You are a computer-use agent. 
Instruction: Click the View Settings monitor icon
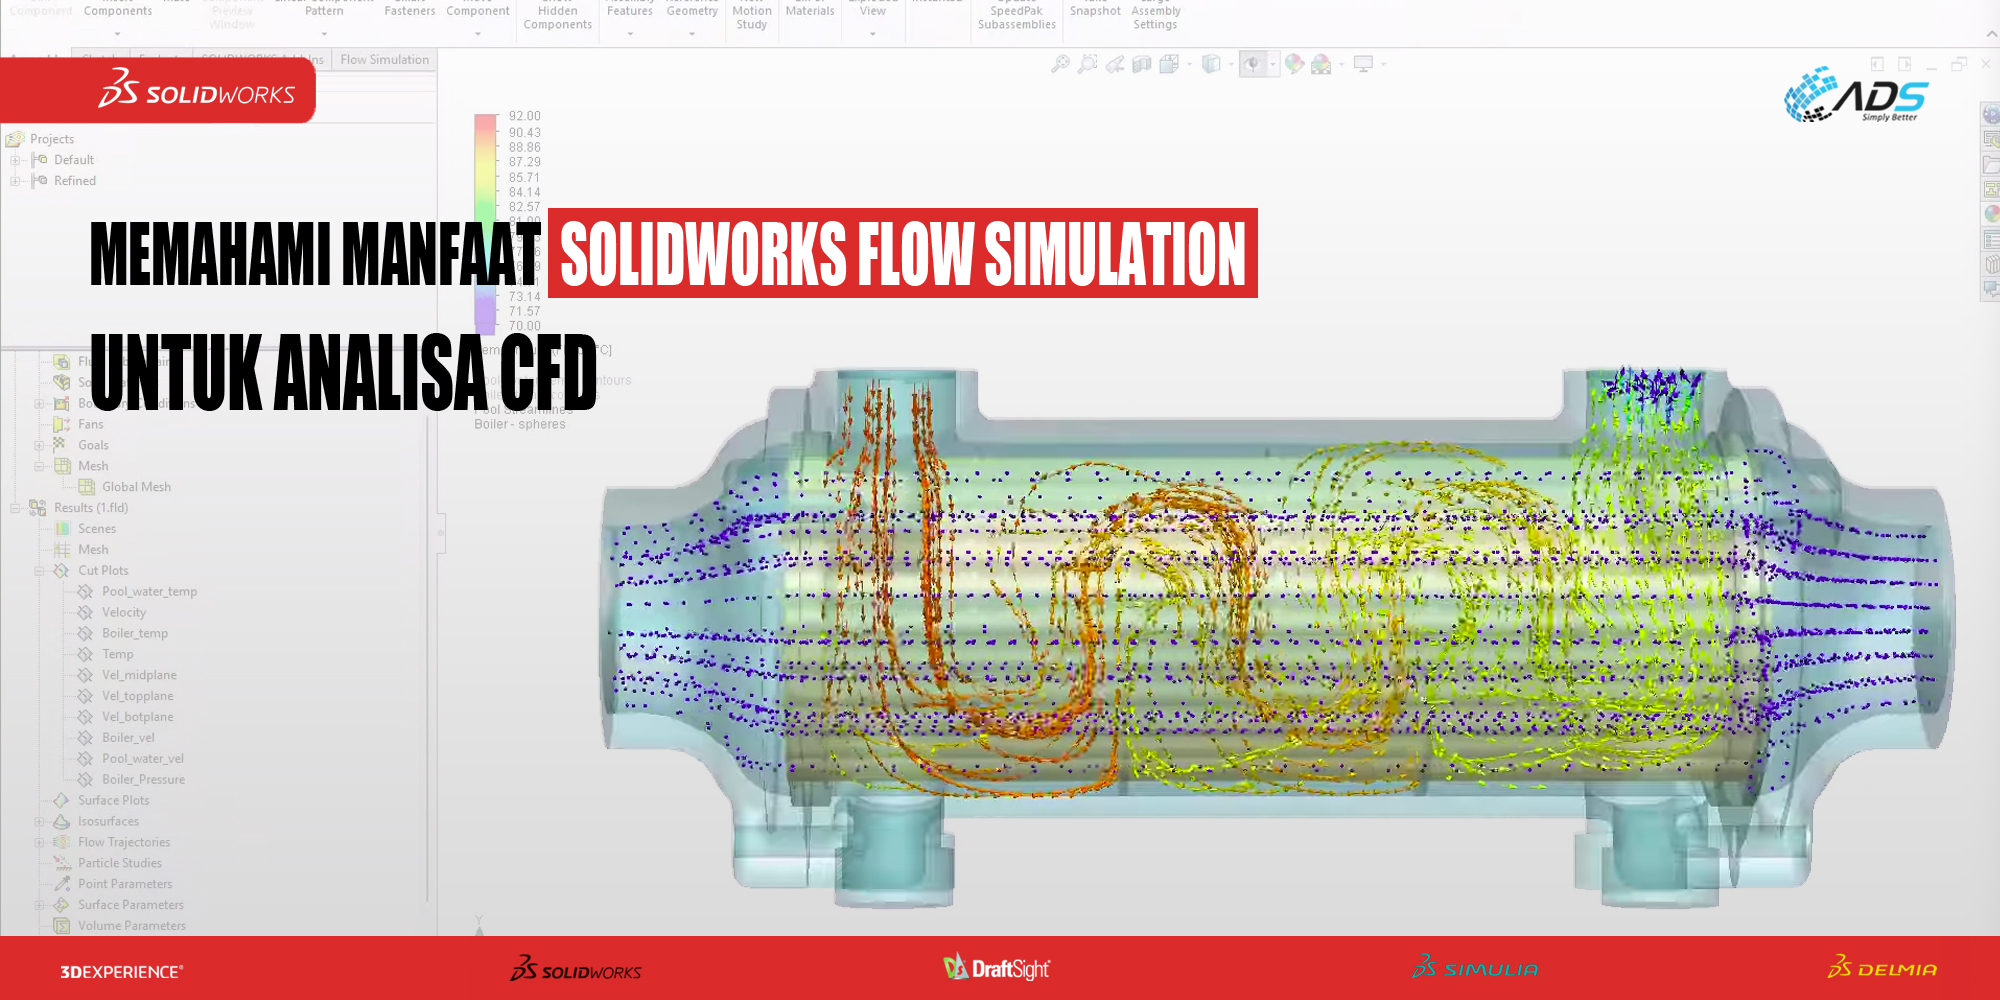point(1363,64)
